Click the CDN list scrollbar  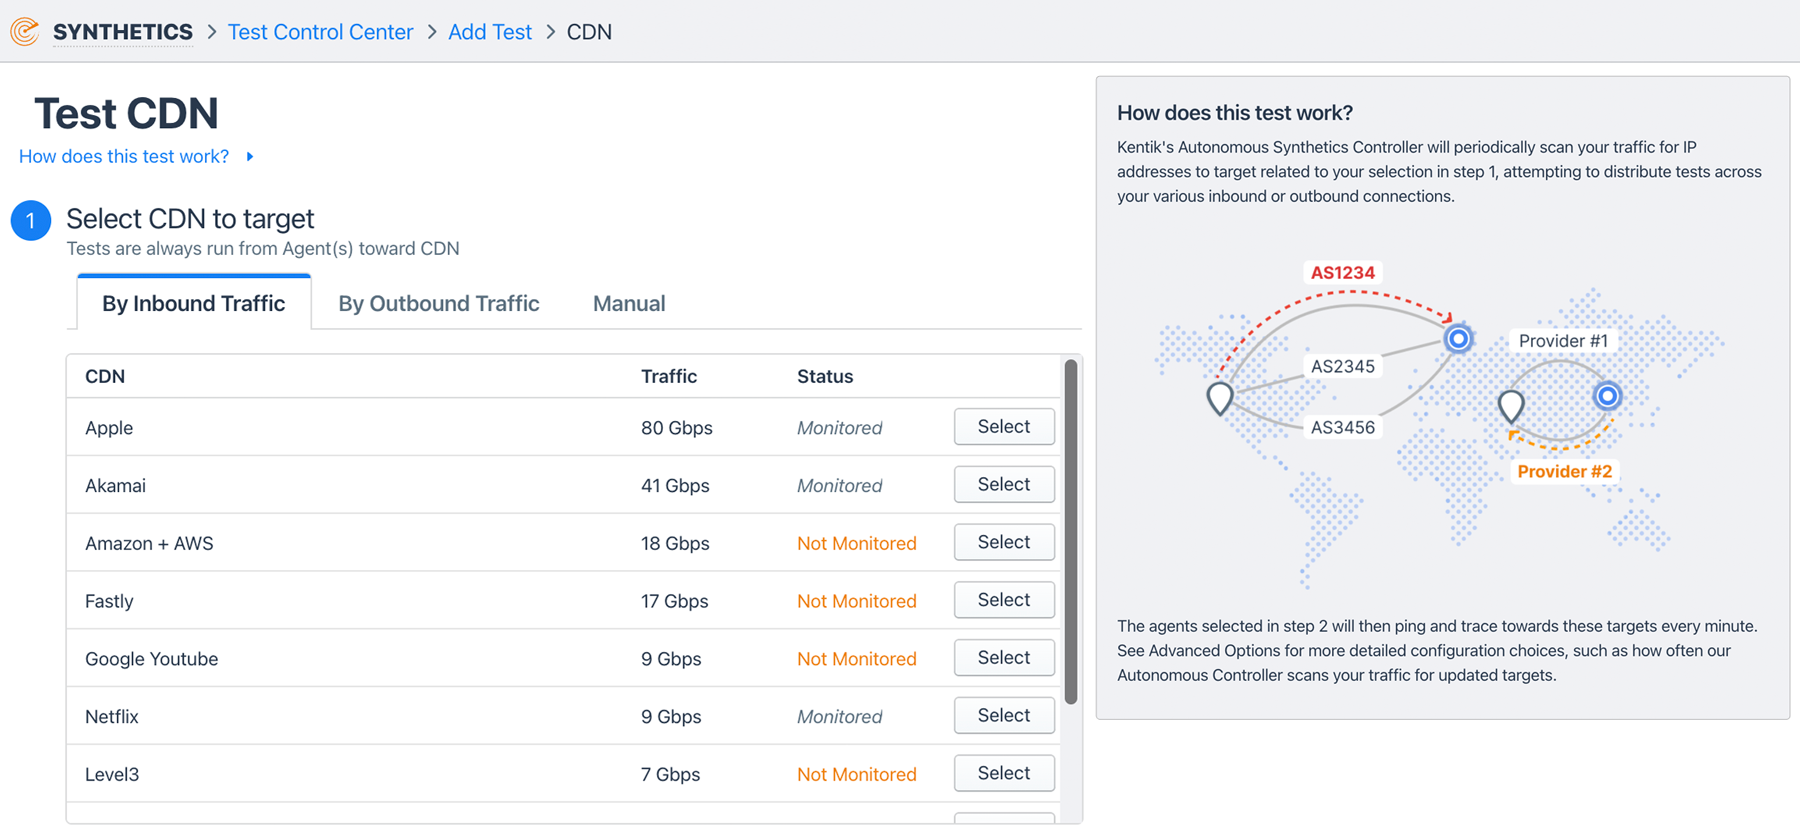click(1071, 532)
